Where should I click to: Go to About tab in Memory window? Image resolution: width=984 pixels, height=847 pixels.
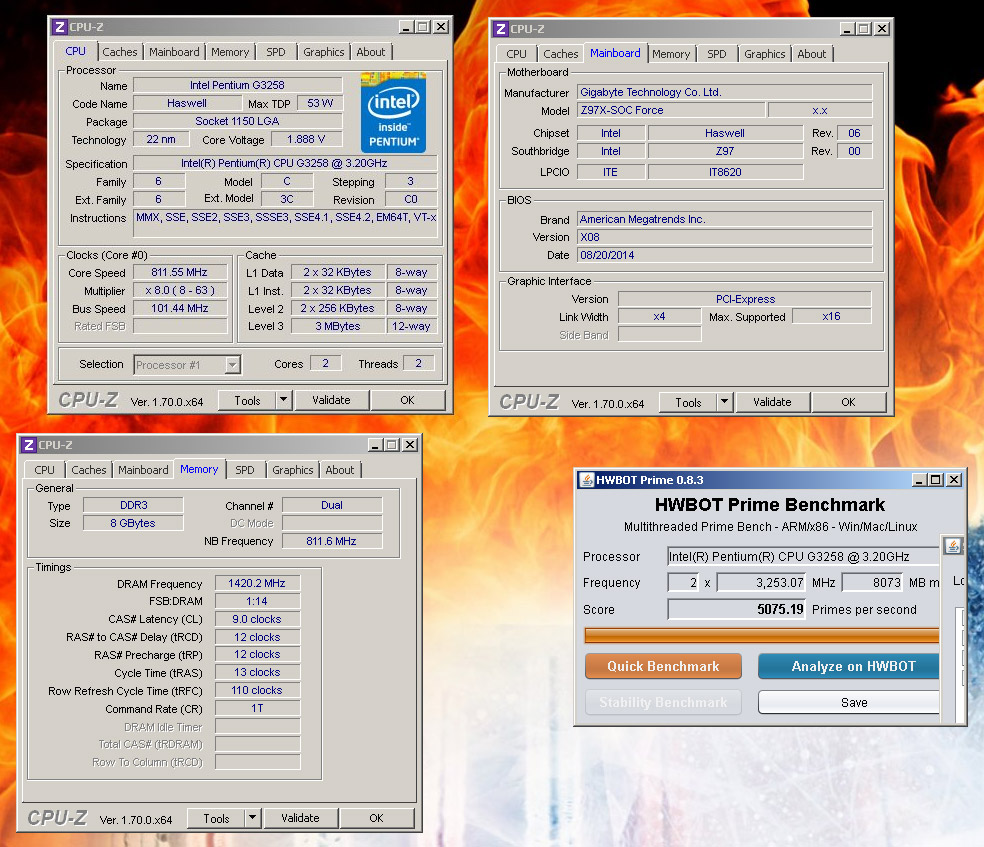tap(340, 470)
